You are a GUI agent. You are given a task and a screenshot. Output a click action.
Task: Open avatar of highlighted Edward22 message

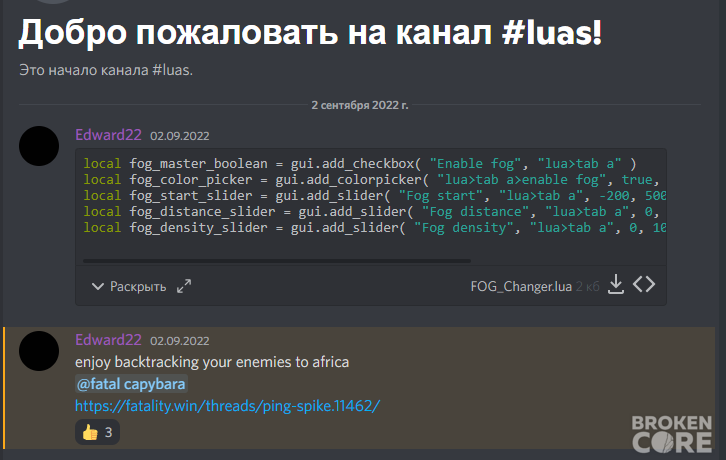point(39,351)
